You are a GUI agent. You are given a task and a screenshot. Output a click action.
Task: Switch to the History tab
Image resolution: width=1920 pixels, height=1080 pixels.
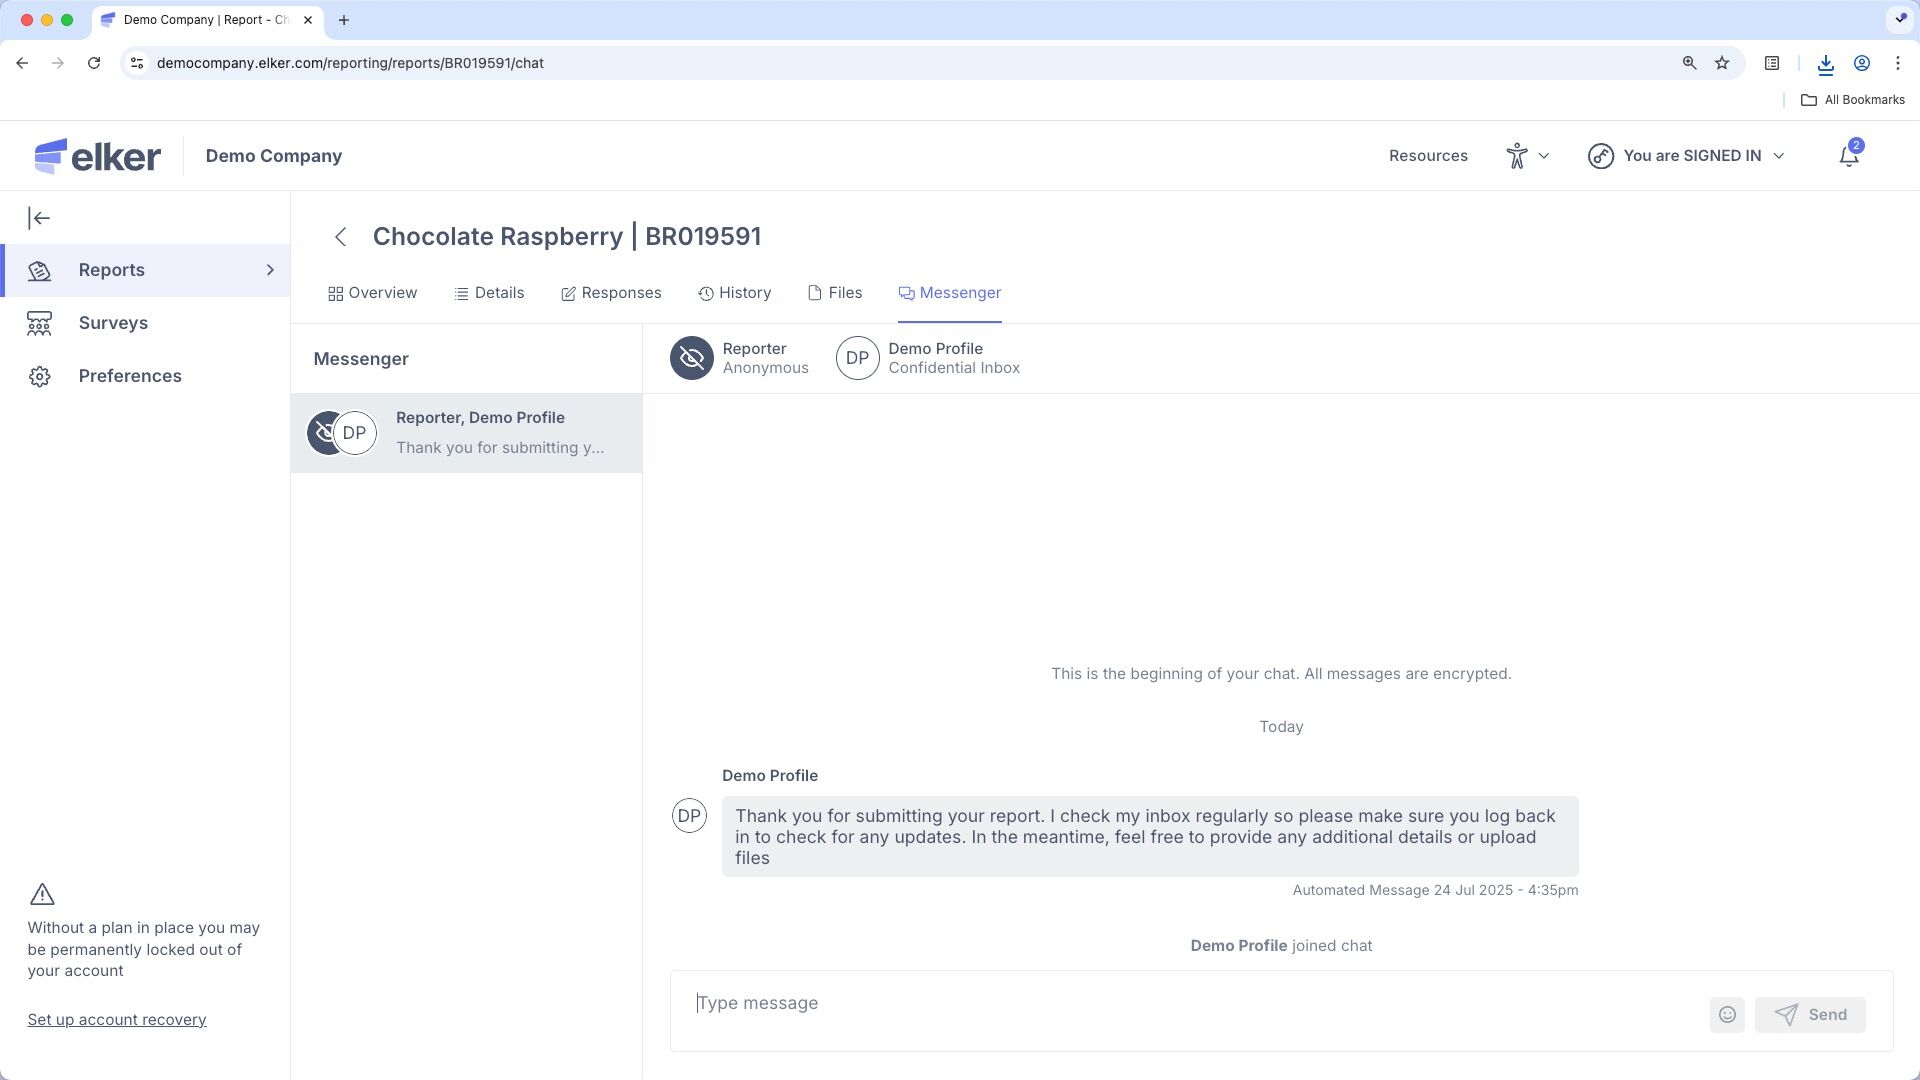tap(735, 293)
